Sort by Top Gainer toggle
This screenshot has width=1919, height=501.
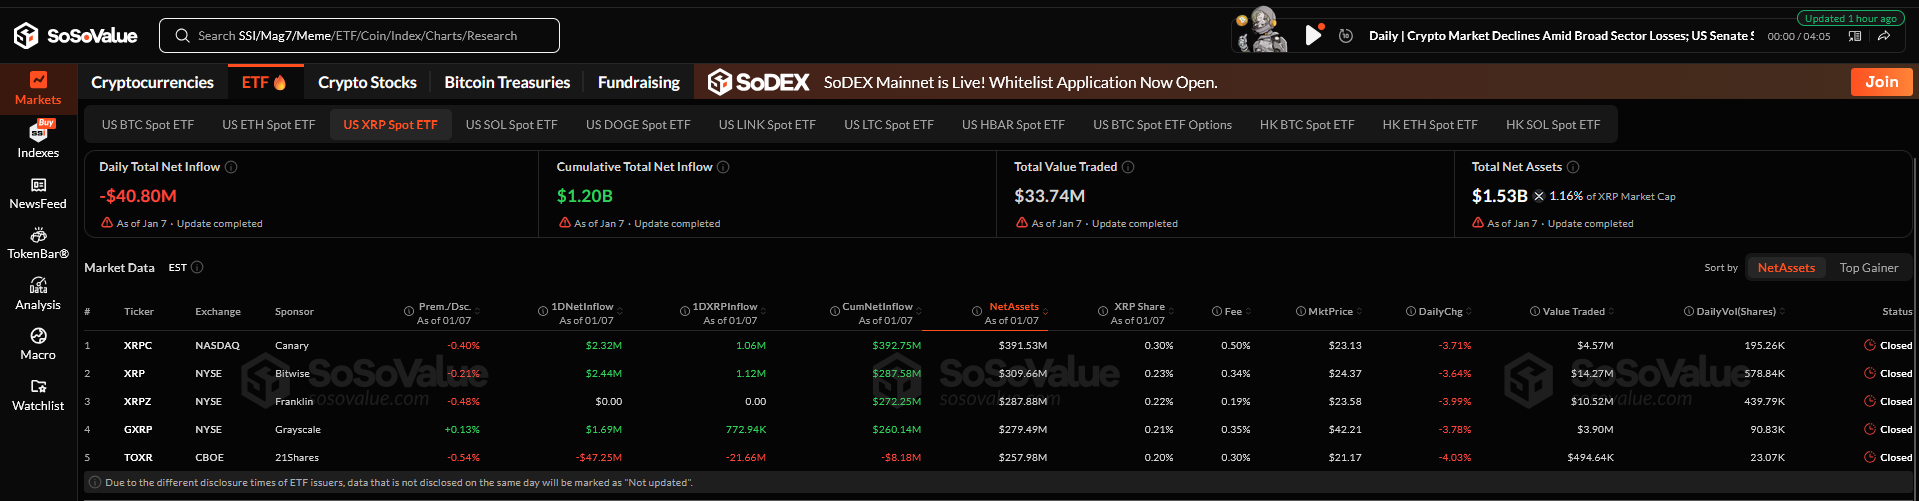coord(1868,268)
